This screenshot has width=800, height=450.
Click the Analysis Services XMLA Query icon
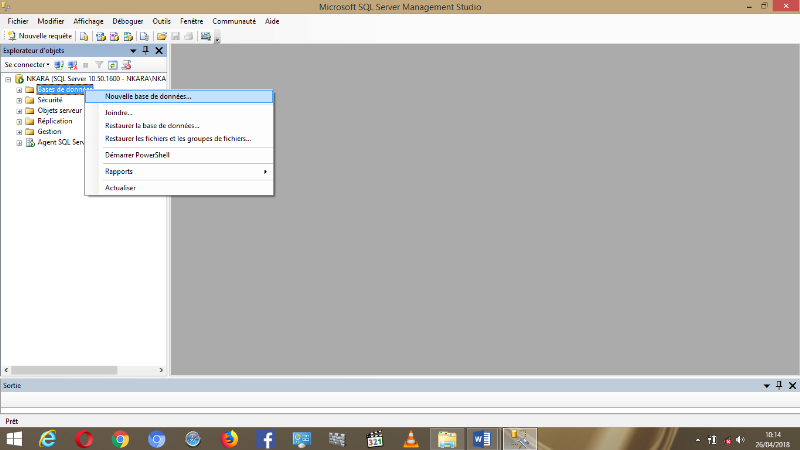(128, 36)
